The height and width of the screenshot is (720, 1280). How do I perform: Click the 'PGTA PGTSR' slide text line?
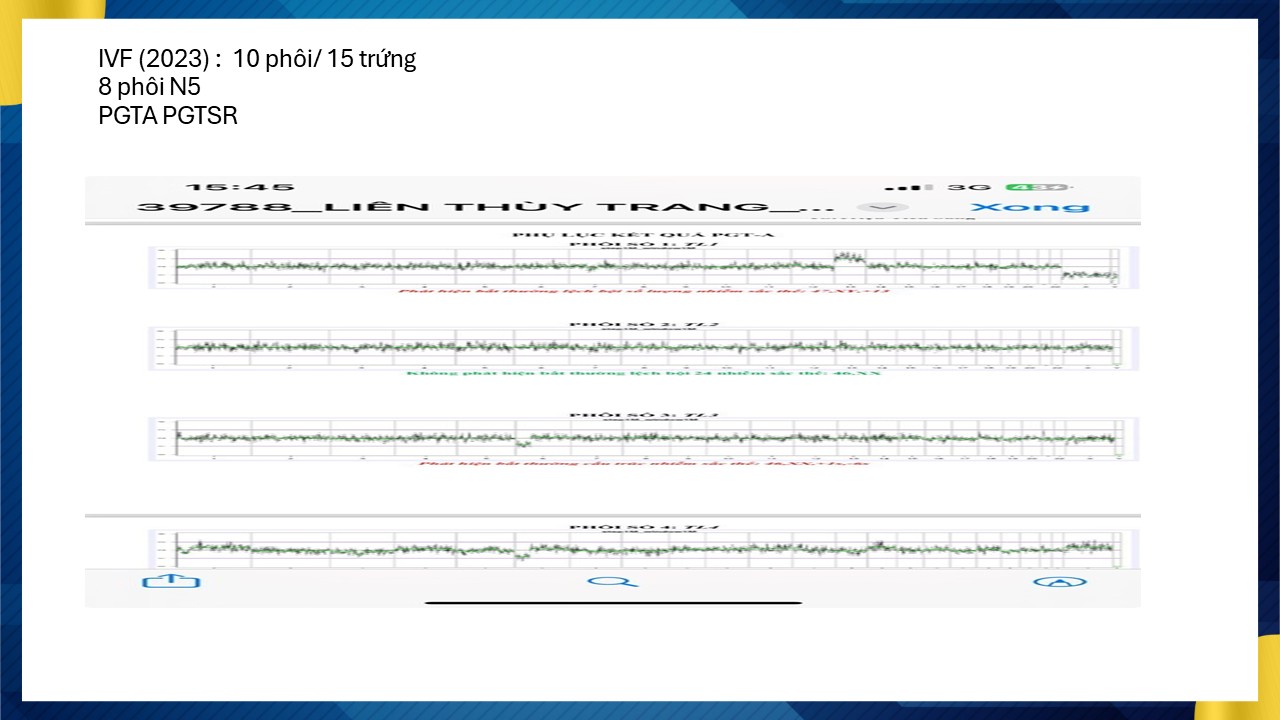(x=168, y=116)
